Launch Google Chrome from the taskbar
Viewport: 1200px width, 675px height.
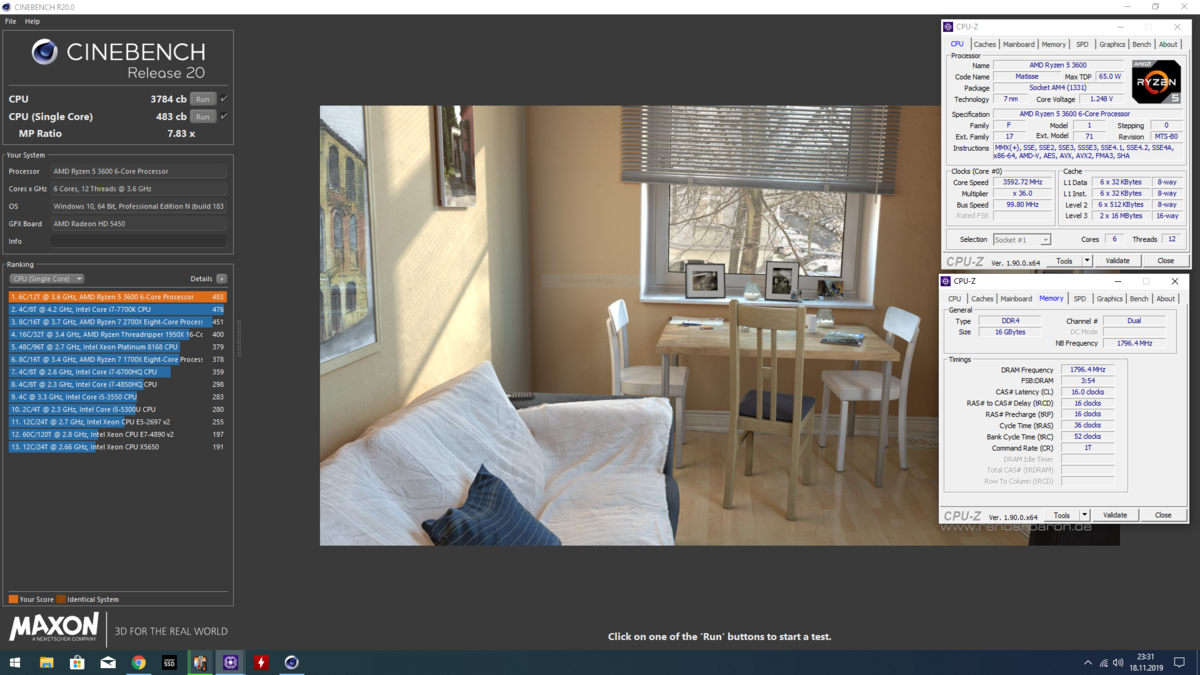point(139,663)
